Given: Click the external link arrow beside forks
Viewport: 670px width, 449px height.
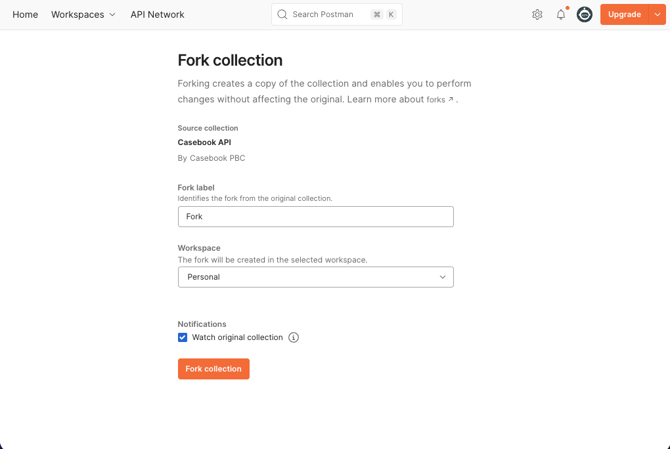Looking at the screenshot, I should (451, 100).
